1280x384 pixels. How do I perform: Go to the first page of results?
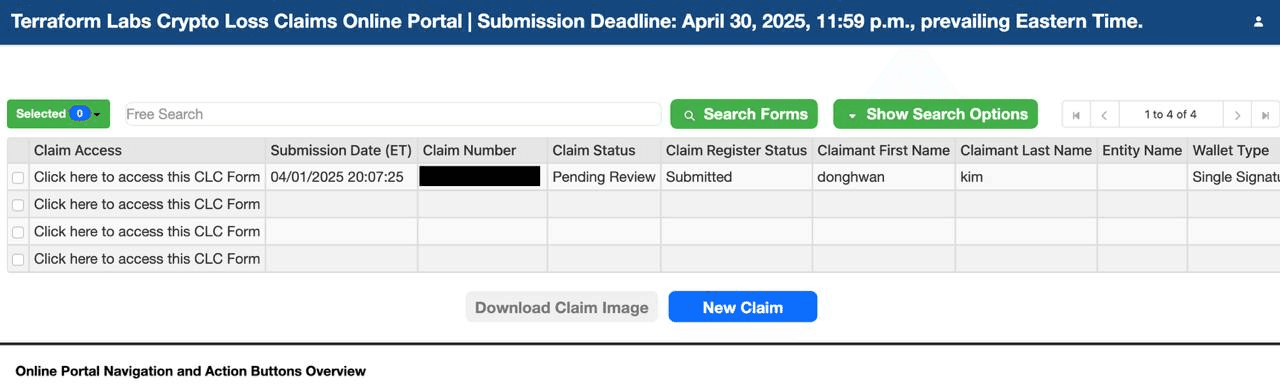(1076, 115)
